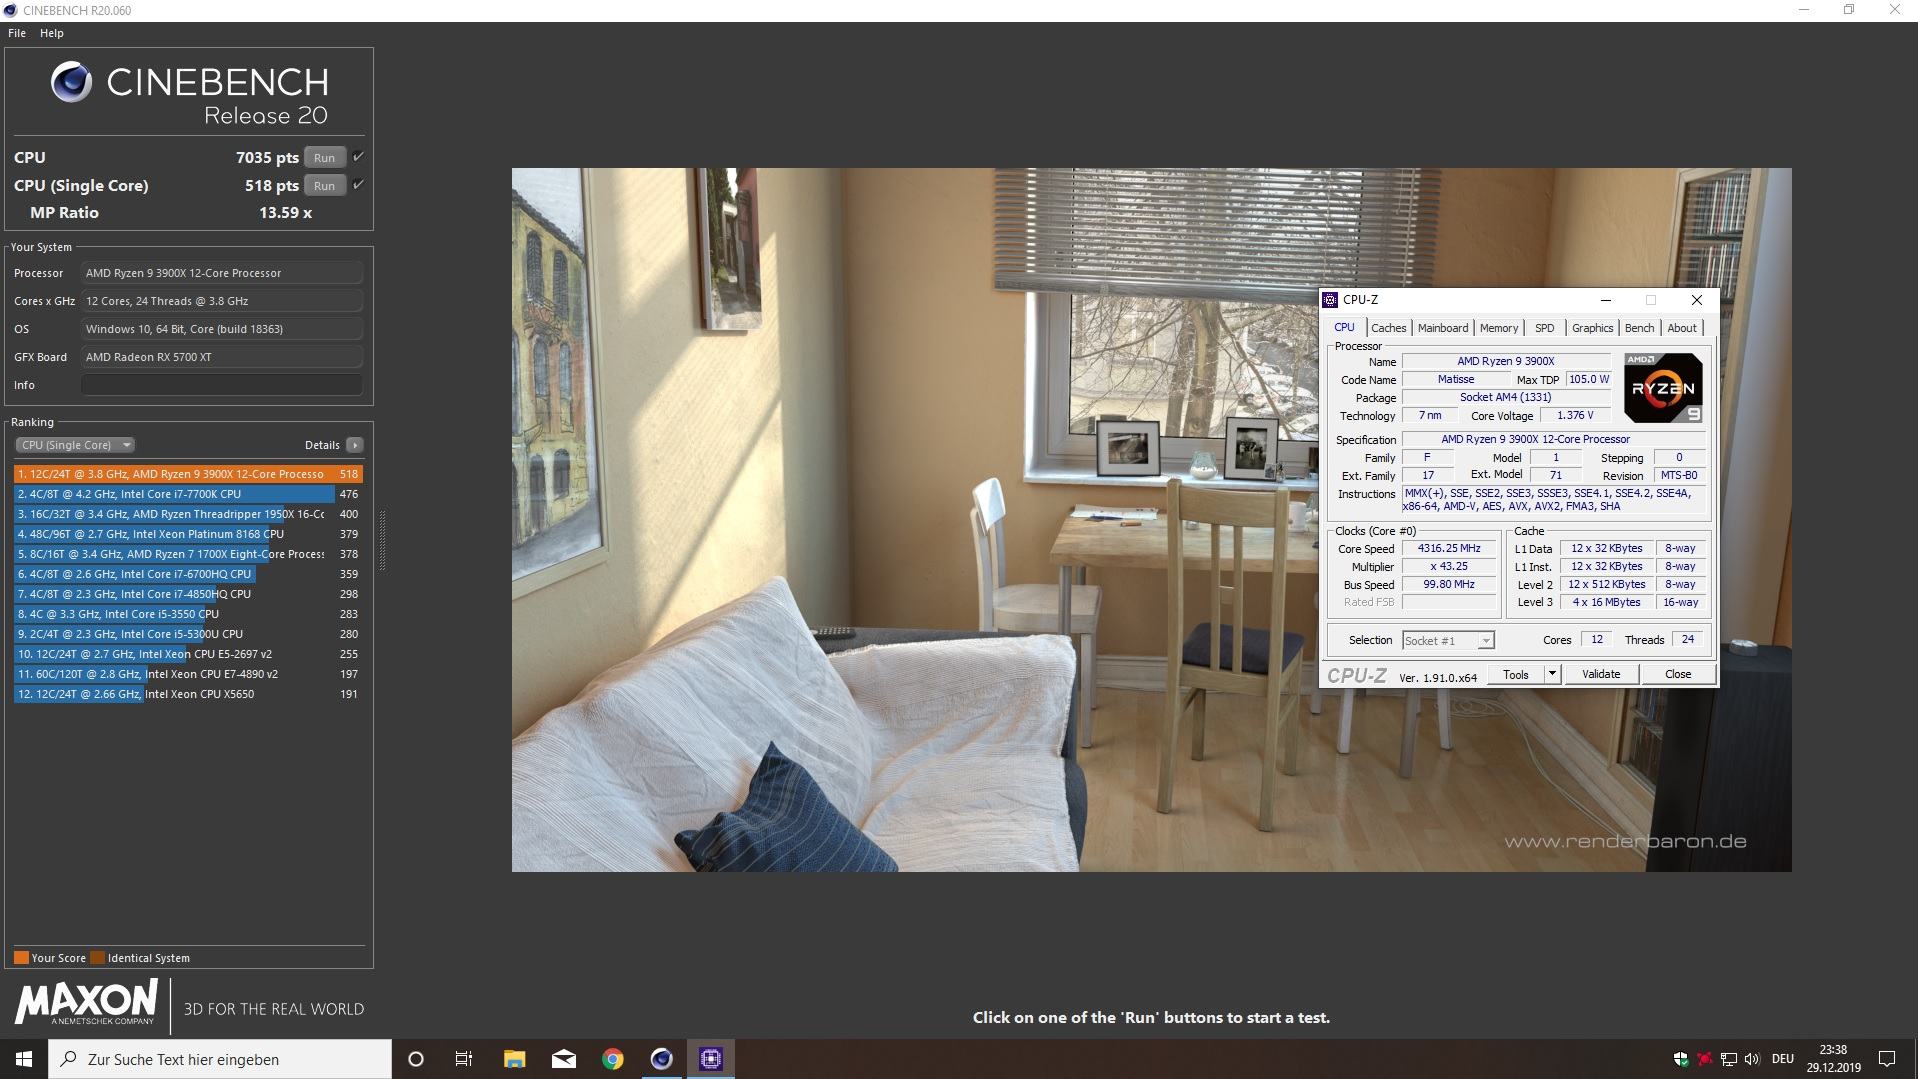Open the Mail app from the taskbar
Screen dimensions: 1918x1079
click(x=563, y=1059)
